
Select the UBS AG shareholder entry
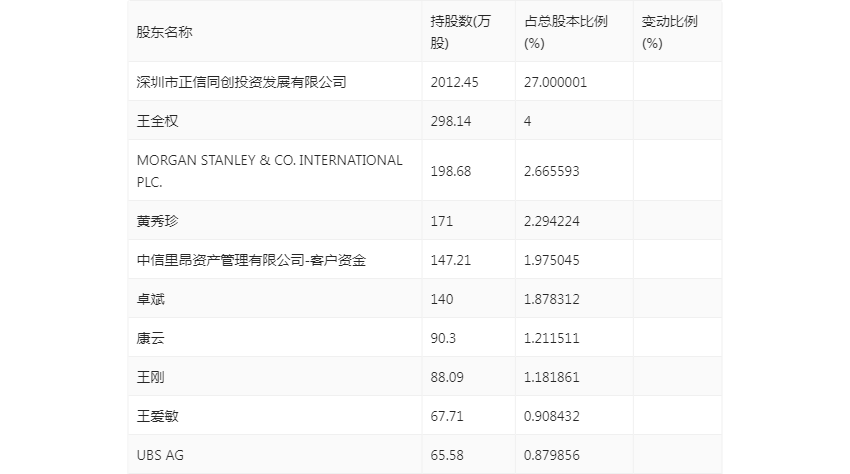click(x=160, y=455)
